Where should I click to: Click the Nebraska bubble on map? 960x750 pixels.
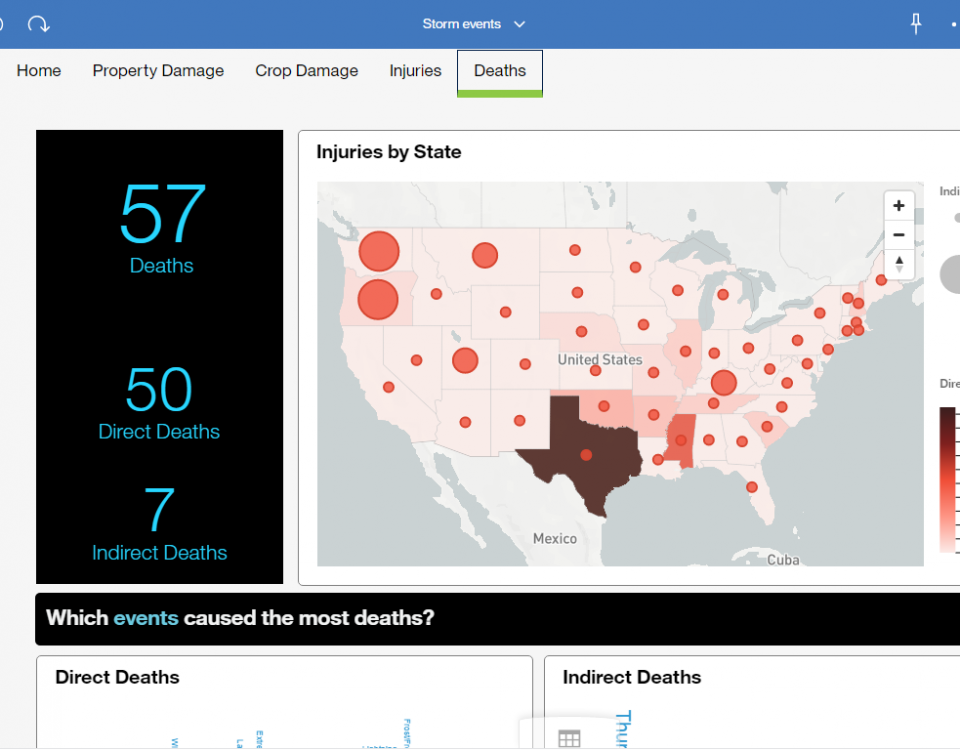(582, 332)
